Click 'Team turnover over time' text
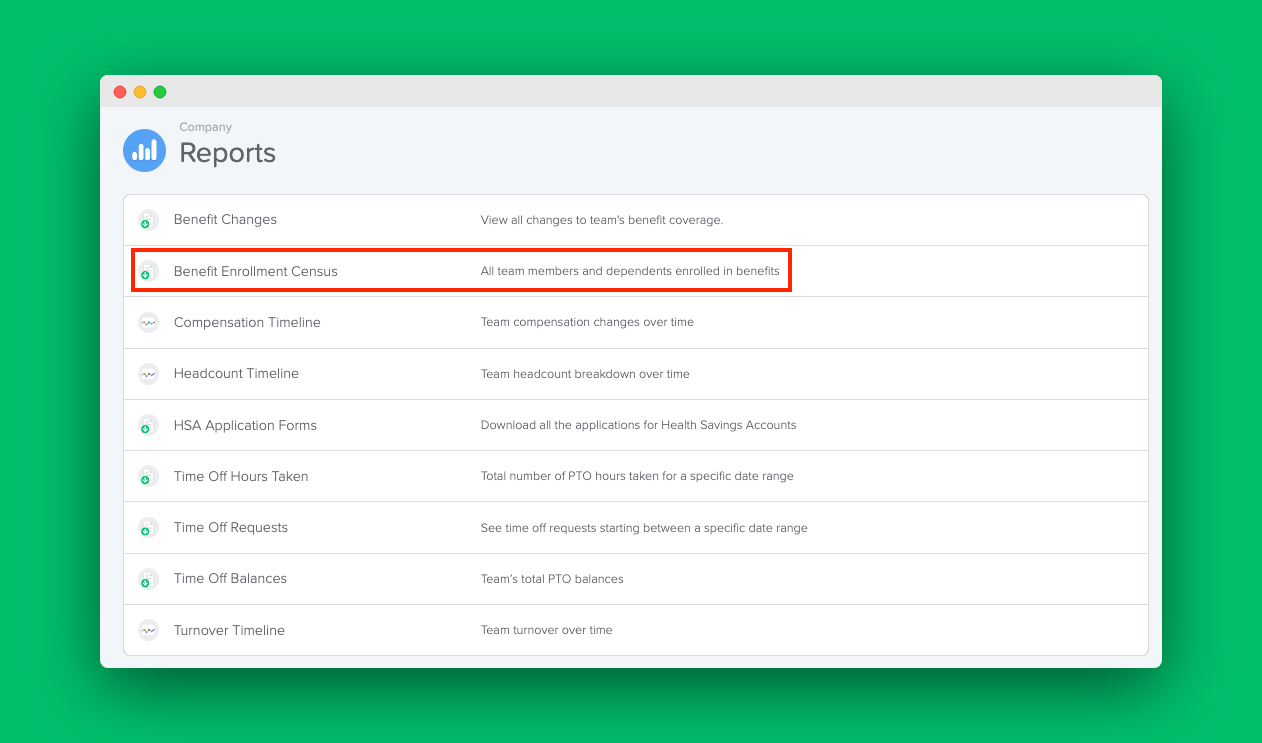Screen dimensions: 1262x743 pyautogui.click(x=547, y=630)
